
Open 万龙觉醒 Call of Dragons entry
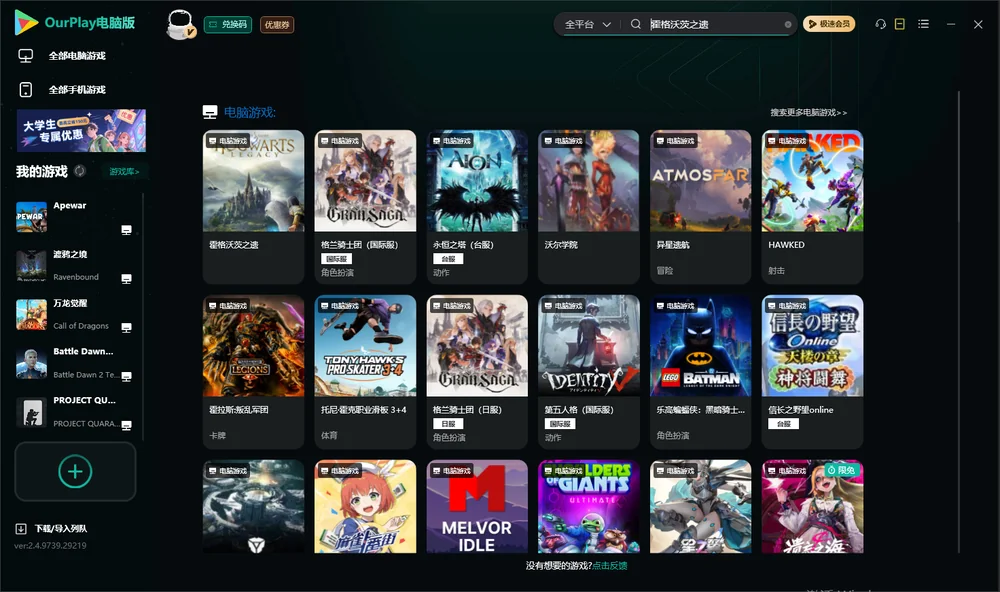click(75, 314)
